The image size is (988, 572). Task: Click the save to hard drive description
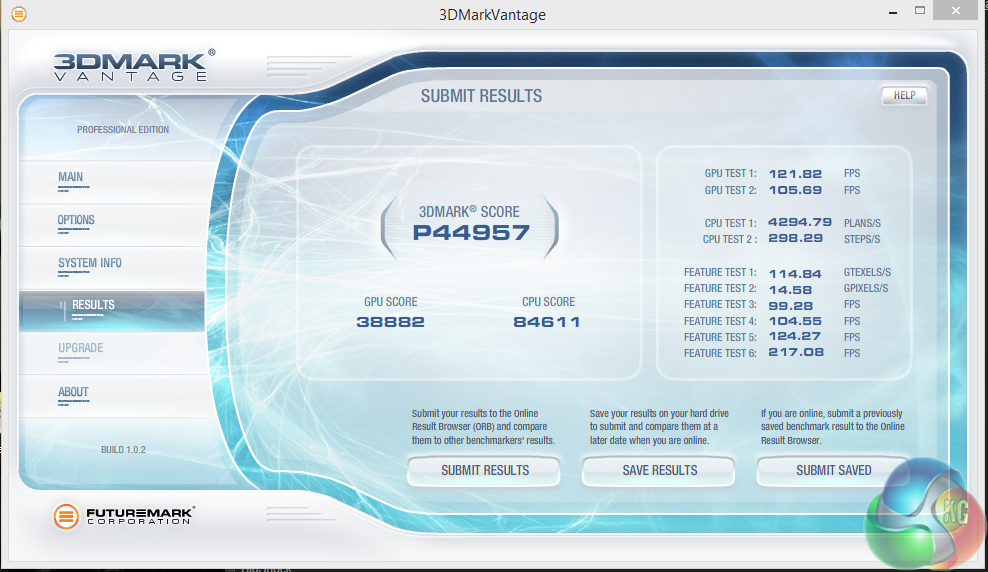pyautogui.click(x=659, y=427)
